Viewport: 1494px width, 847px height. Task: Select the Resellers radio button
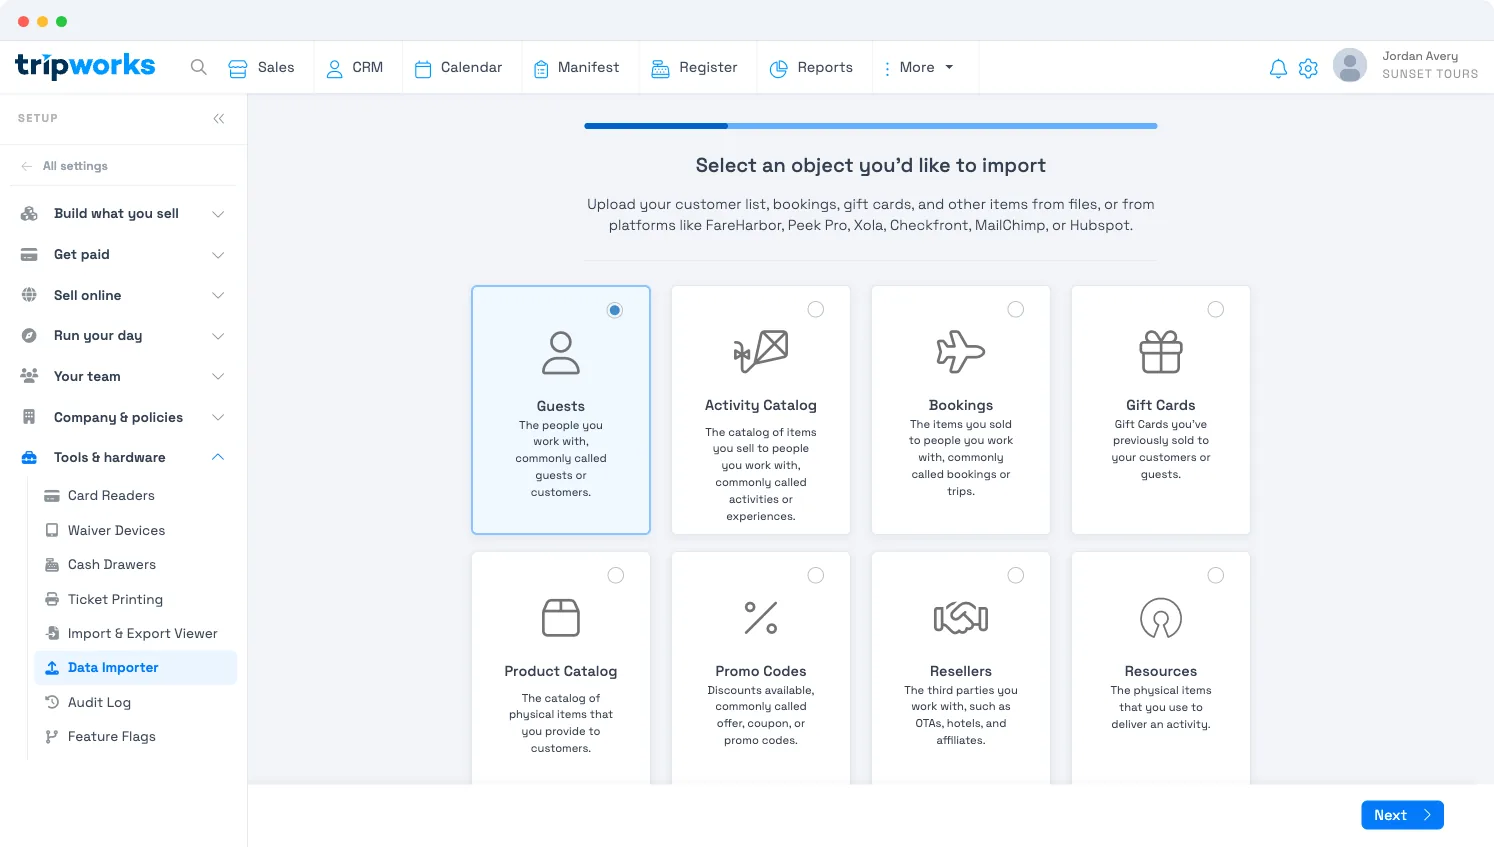point(1016,575)
